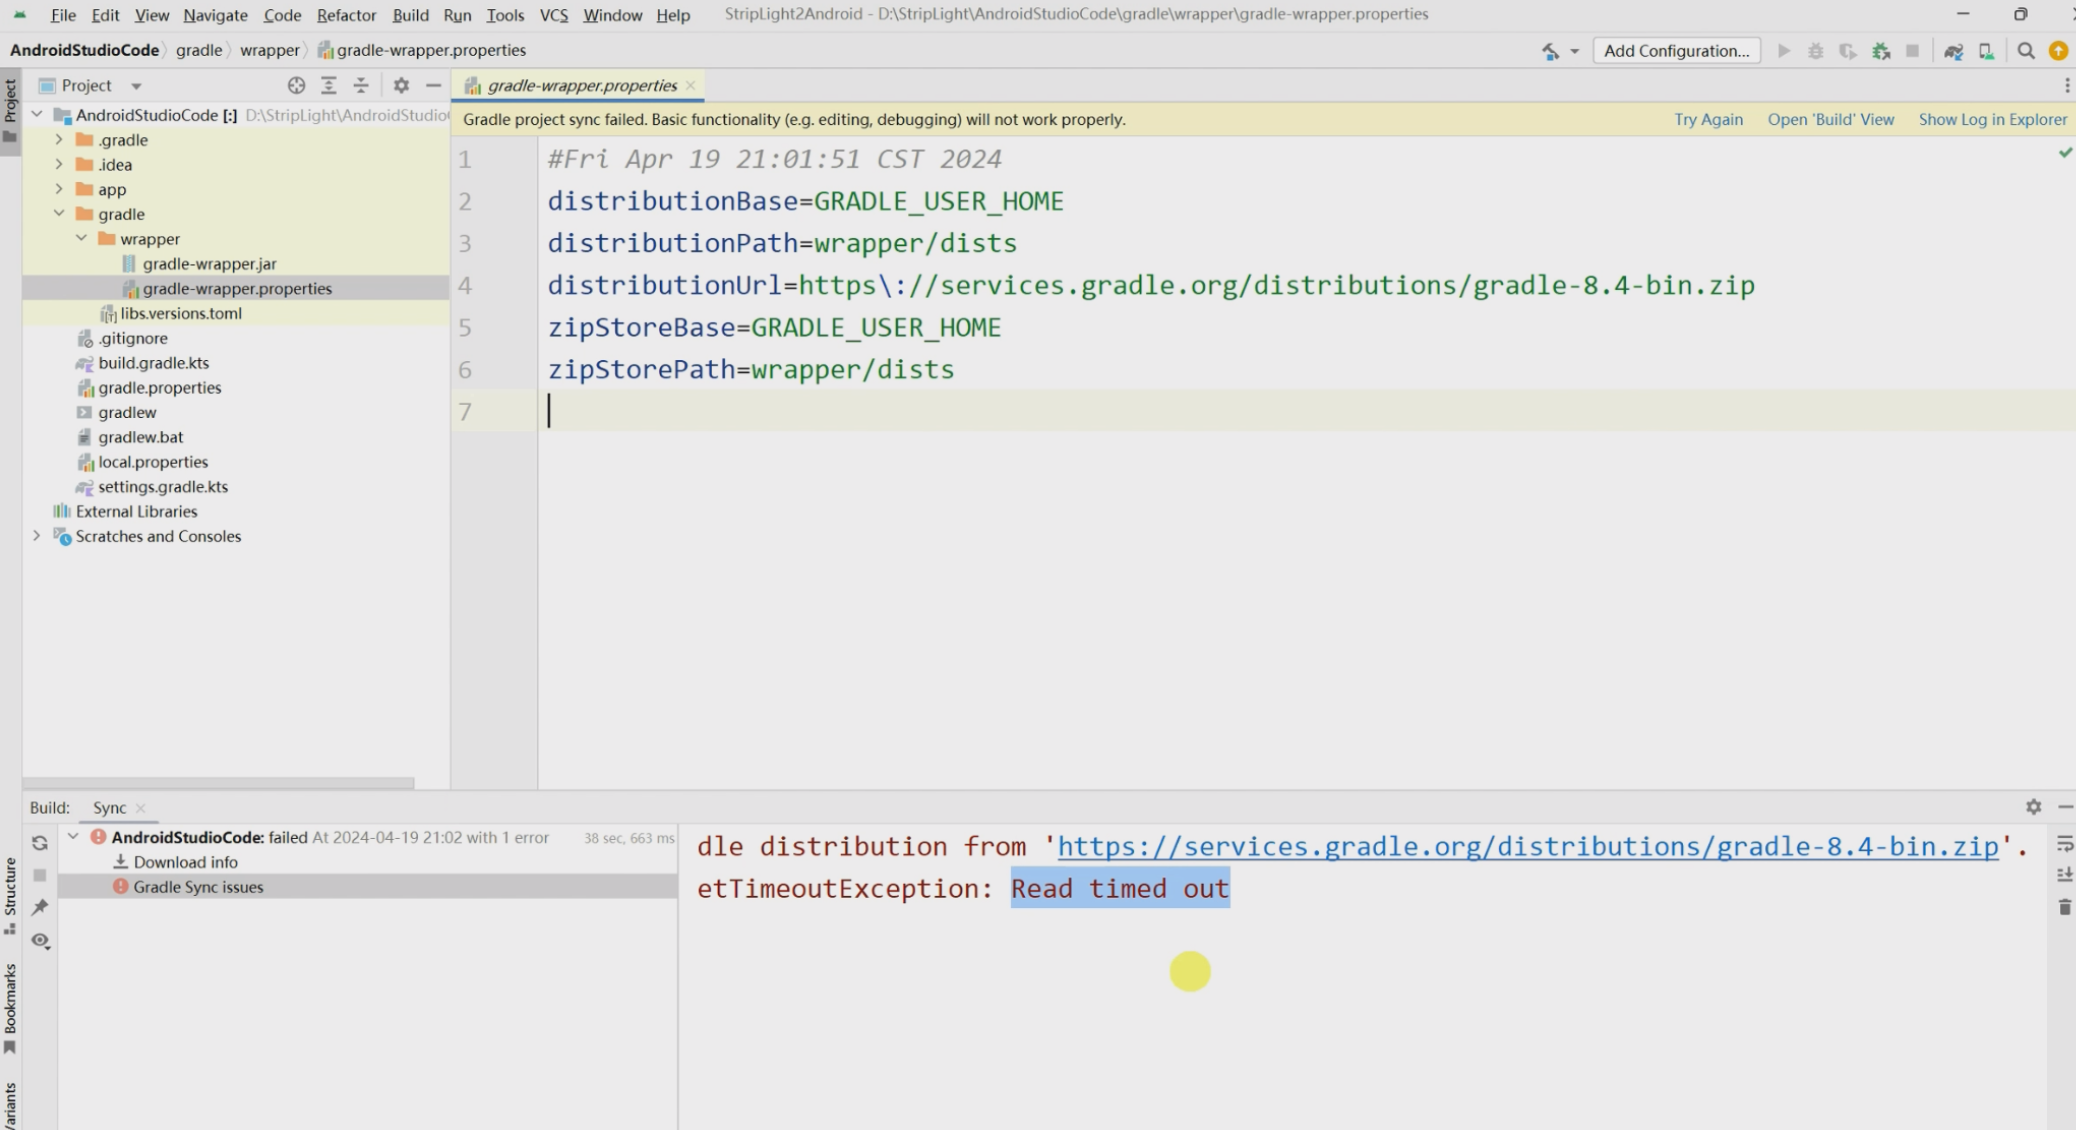The height and width of the screenshot is (1130, 2076).
Task: Click the Sync Project with Gradle Files icon
Action: pyautogui.click(x=1953, y=51)
